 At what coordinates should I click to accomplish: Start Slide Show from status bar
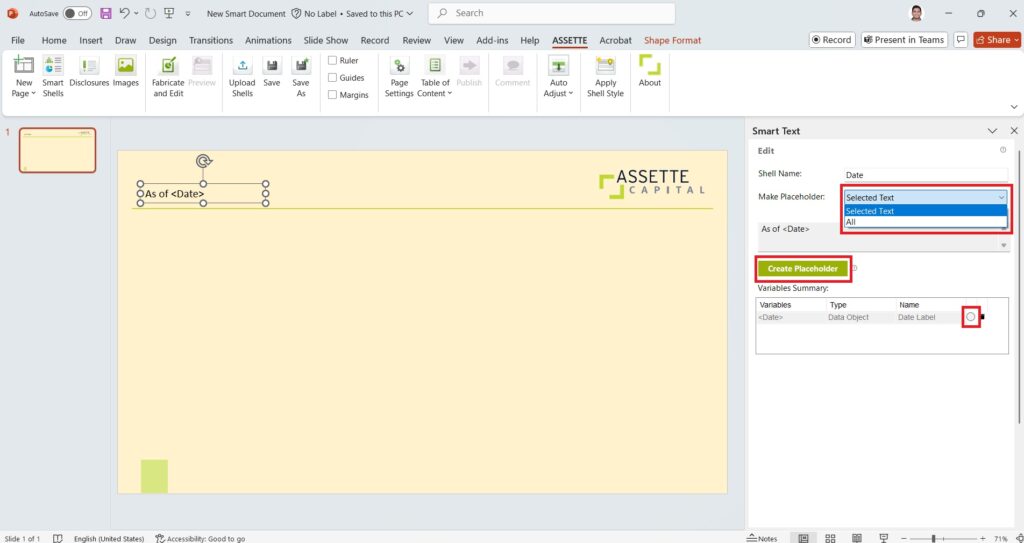click(884, 538)
